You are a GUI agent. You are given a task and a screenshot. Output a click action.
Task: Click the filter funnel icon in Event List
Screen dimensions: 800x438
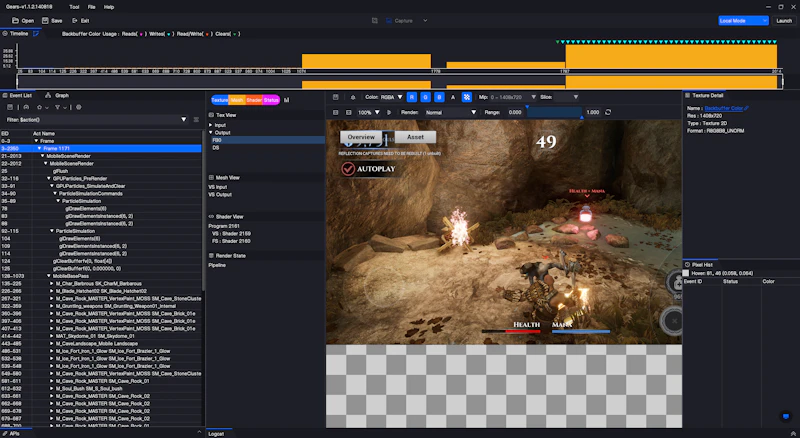[x=58, y=107]
